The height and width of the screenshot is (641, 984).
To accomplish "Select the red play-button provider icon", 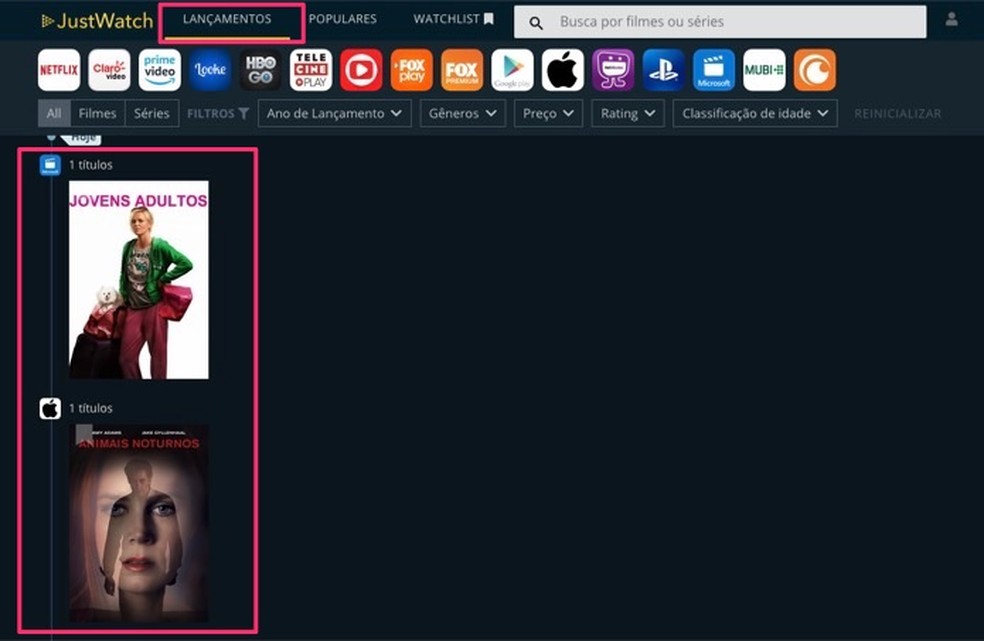I will (361, 70).
